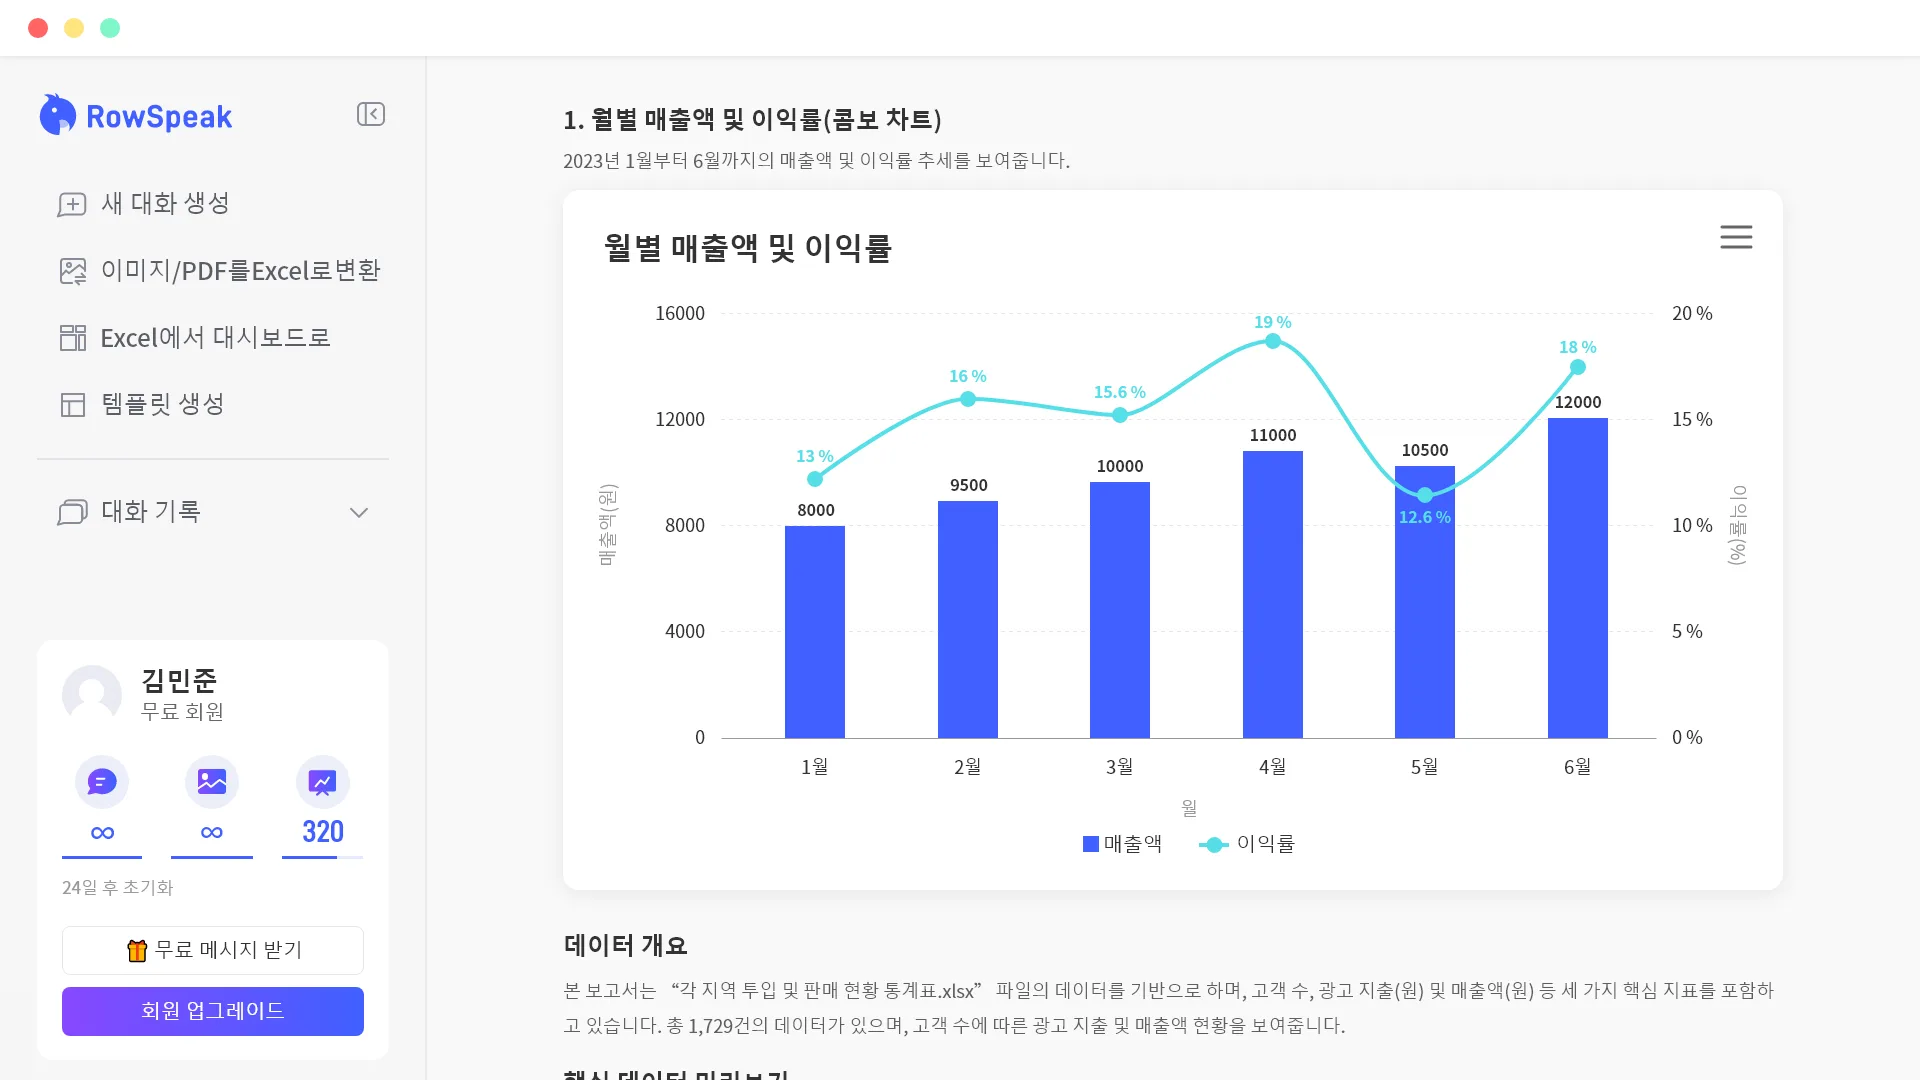
Task: Click the 김민준 profile avatar
Action: 92,694
